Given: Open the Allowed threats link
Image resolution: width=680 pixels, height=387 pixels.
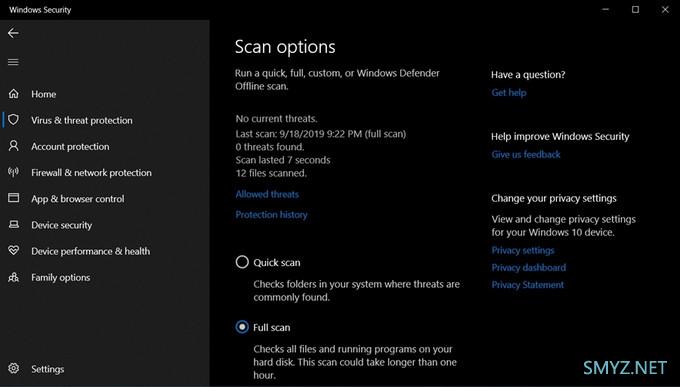Looking at the screenshot, I should [267, 194].
